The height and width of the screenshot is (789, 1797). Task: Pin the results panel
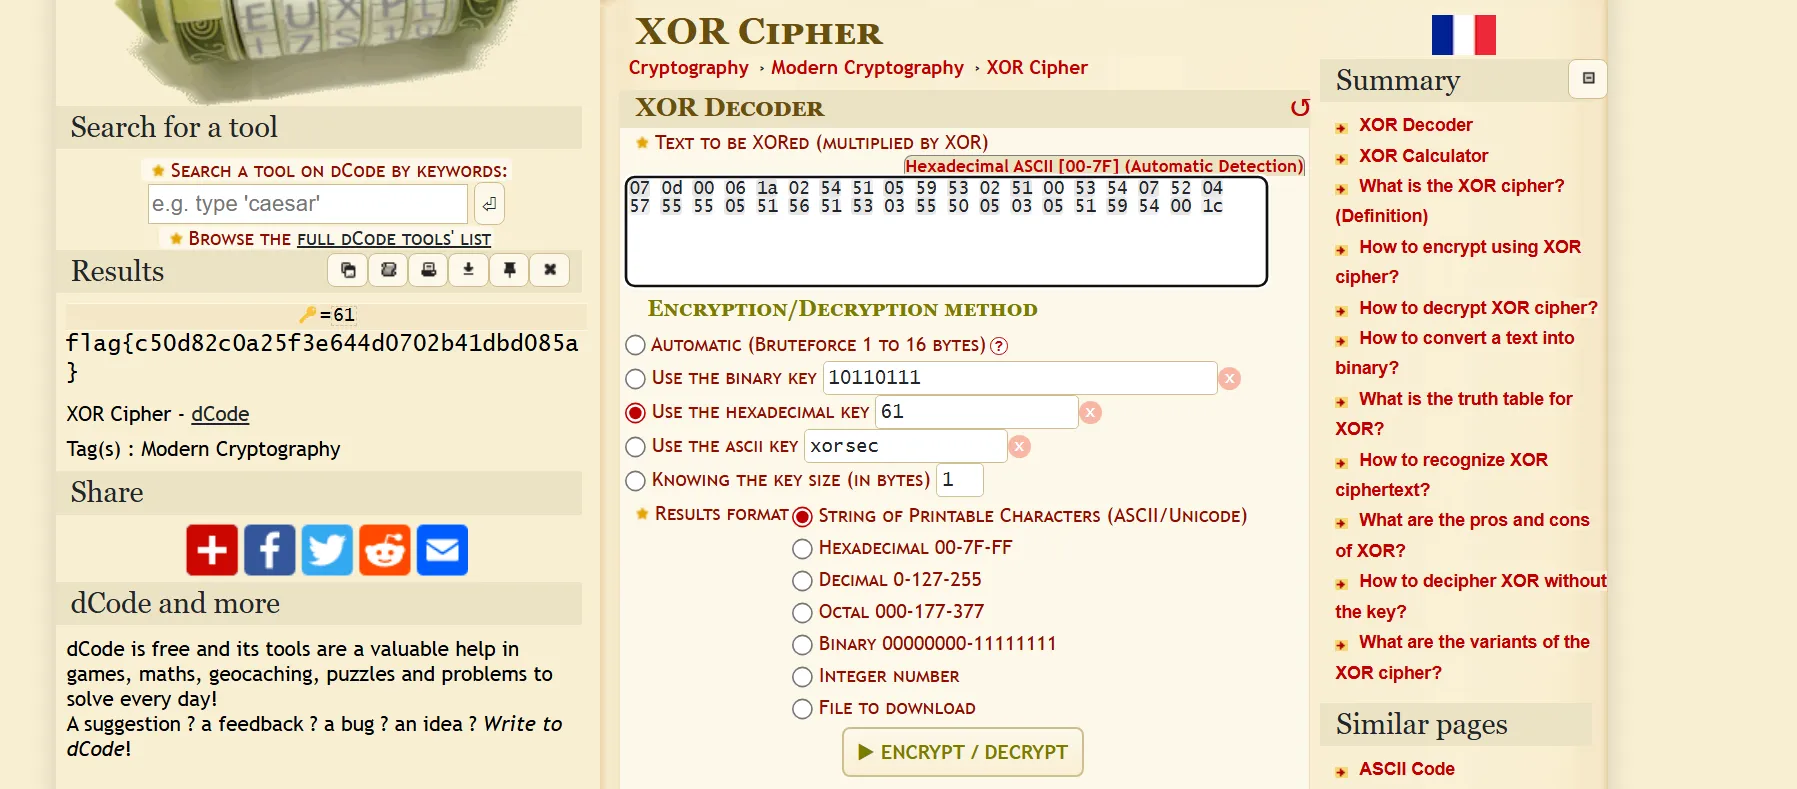[510, 270]
